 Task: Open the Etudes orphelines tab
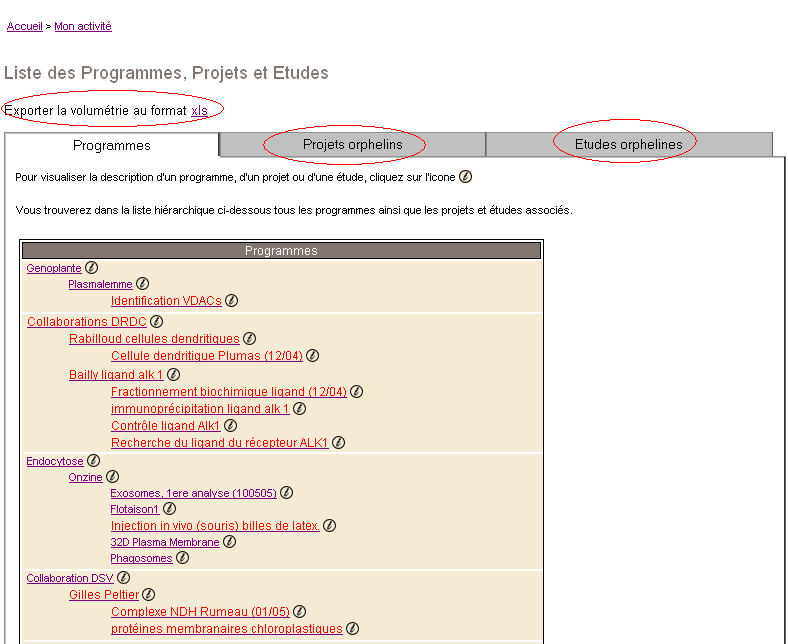coord(628,145)
